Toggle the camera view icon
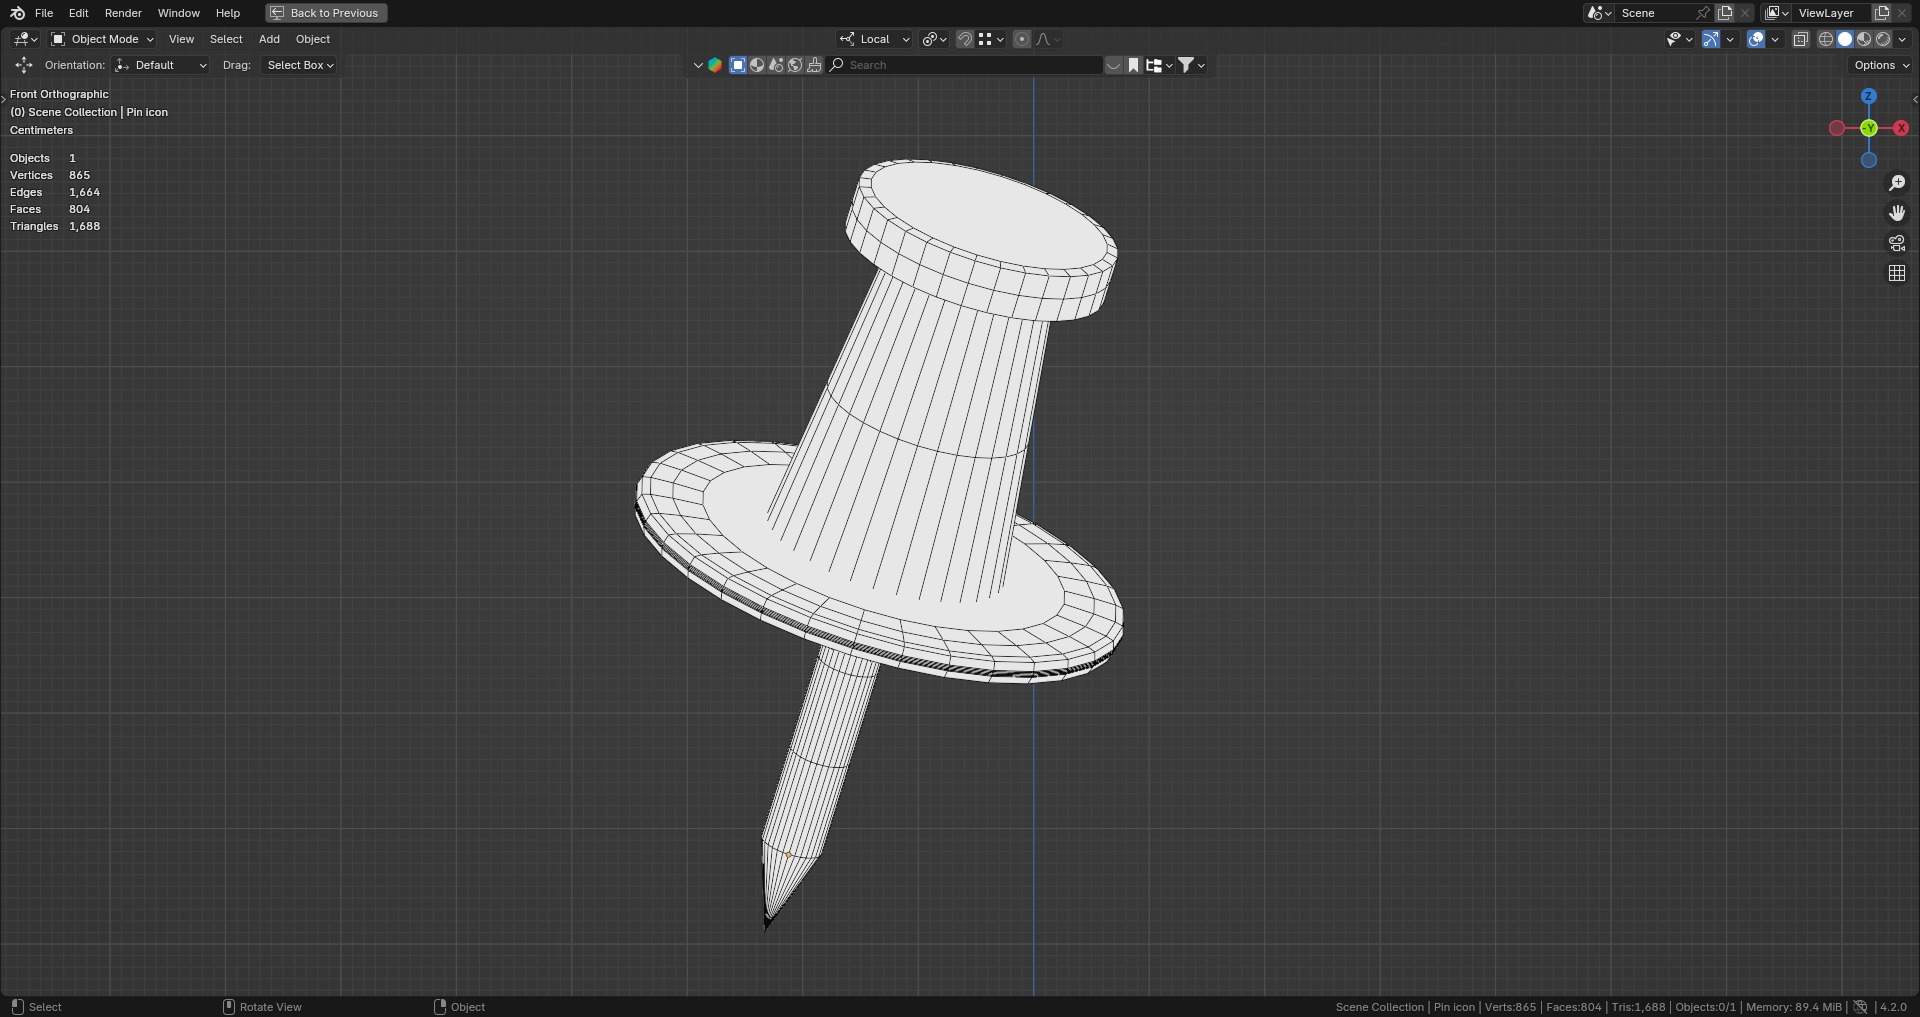 [x=1897, y=243]
